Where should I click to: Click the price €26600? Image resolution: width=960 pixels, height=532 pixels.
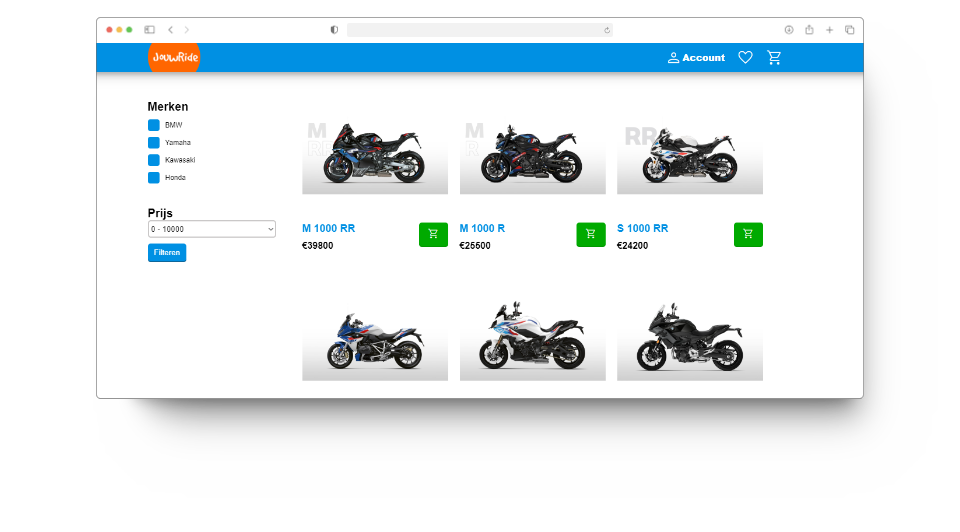click(x=475, y=245)
